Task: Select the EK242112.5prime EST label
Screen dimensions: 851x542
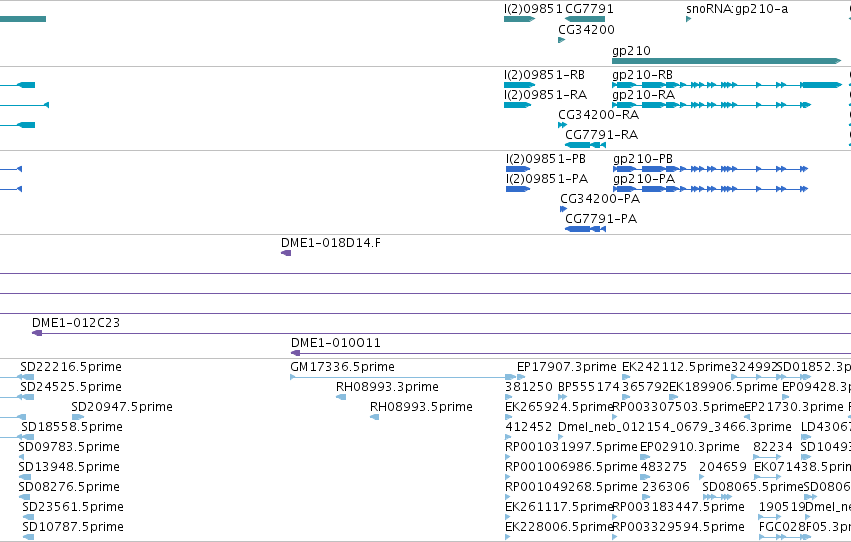Action: pos(676,367)
